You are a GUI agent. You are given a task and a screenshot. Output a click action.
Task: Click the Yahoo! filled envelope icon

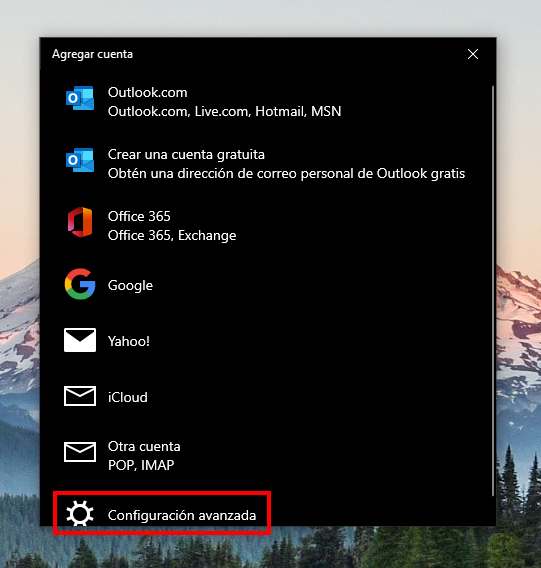pos(80,340)
